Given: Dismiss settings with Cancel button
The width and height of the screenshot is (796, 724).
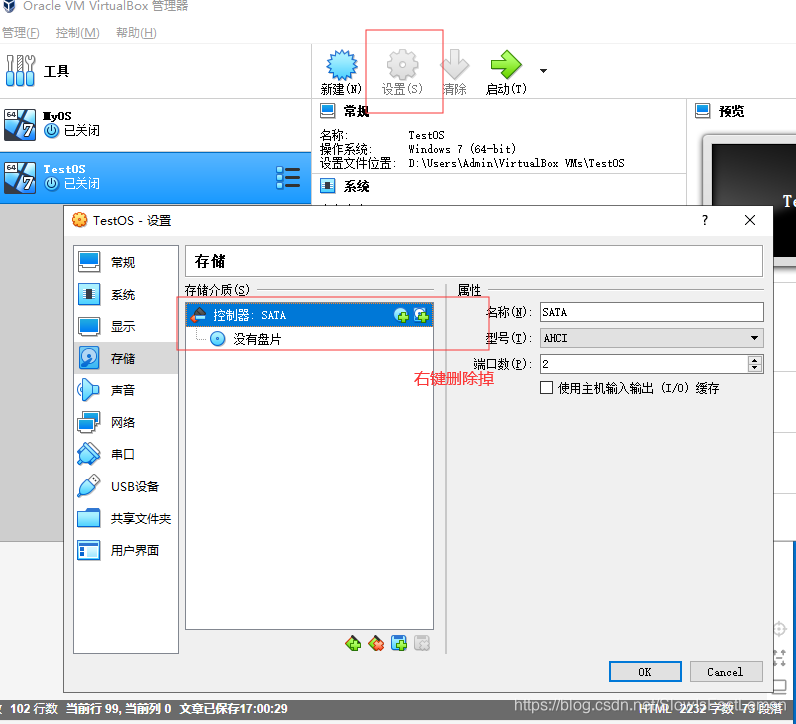Looking at the screenshot, I should coord(725,672).
